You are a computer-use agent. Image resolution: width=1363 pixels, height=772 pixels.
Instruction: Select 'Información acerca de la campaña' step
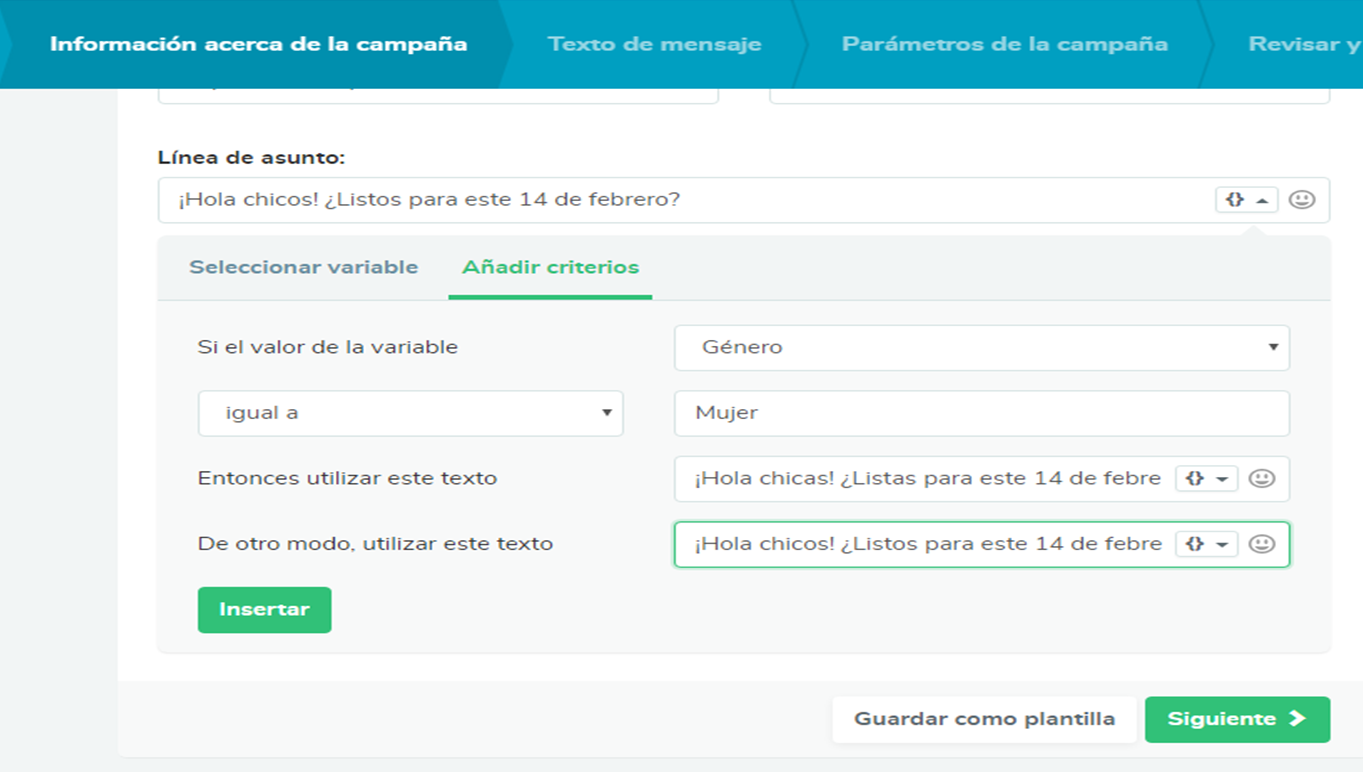(258, 44)
